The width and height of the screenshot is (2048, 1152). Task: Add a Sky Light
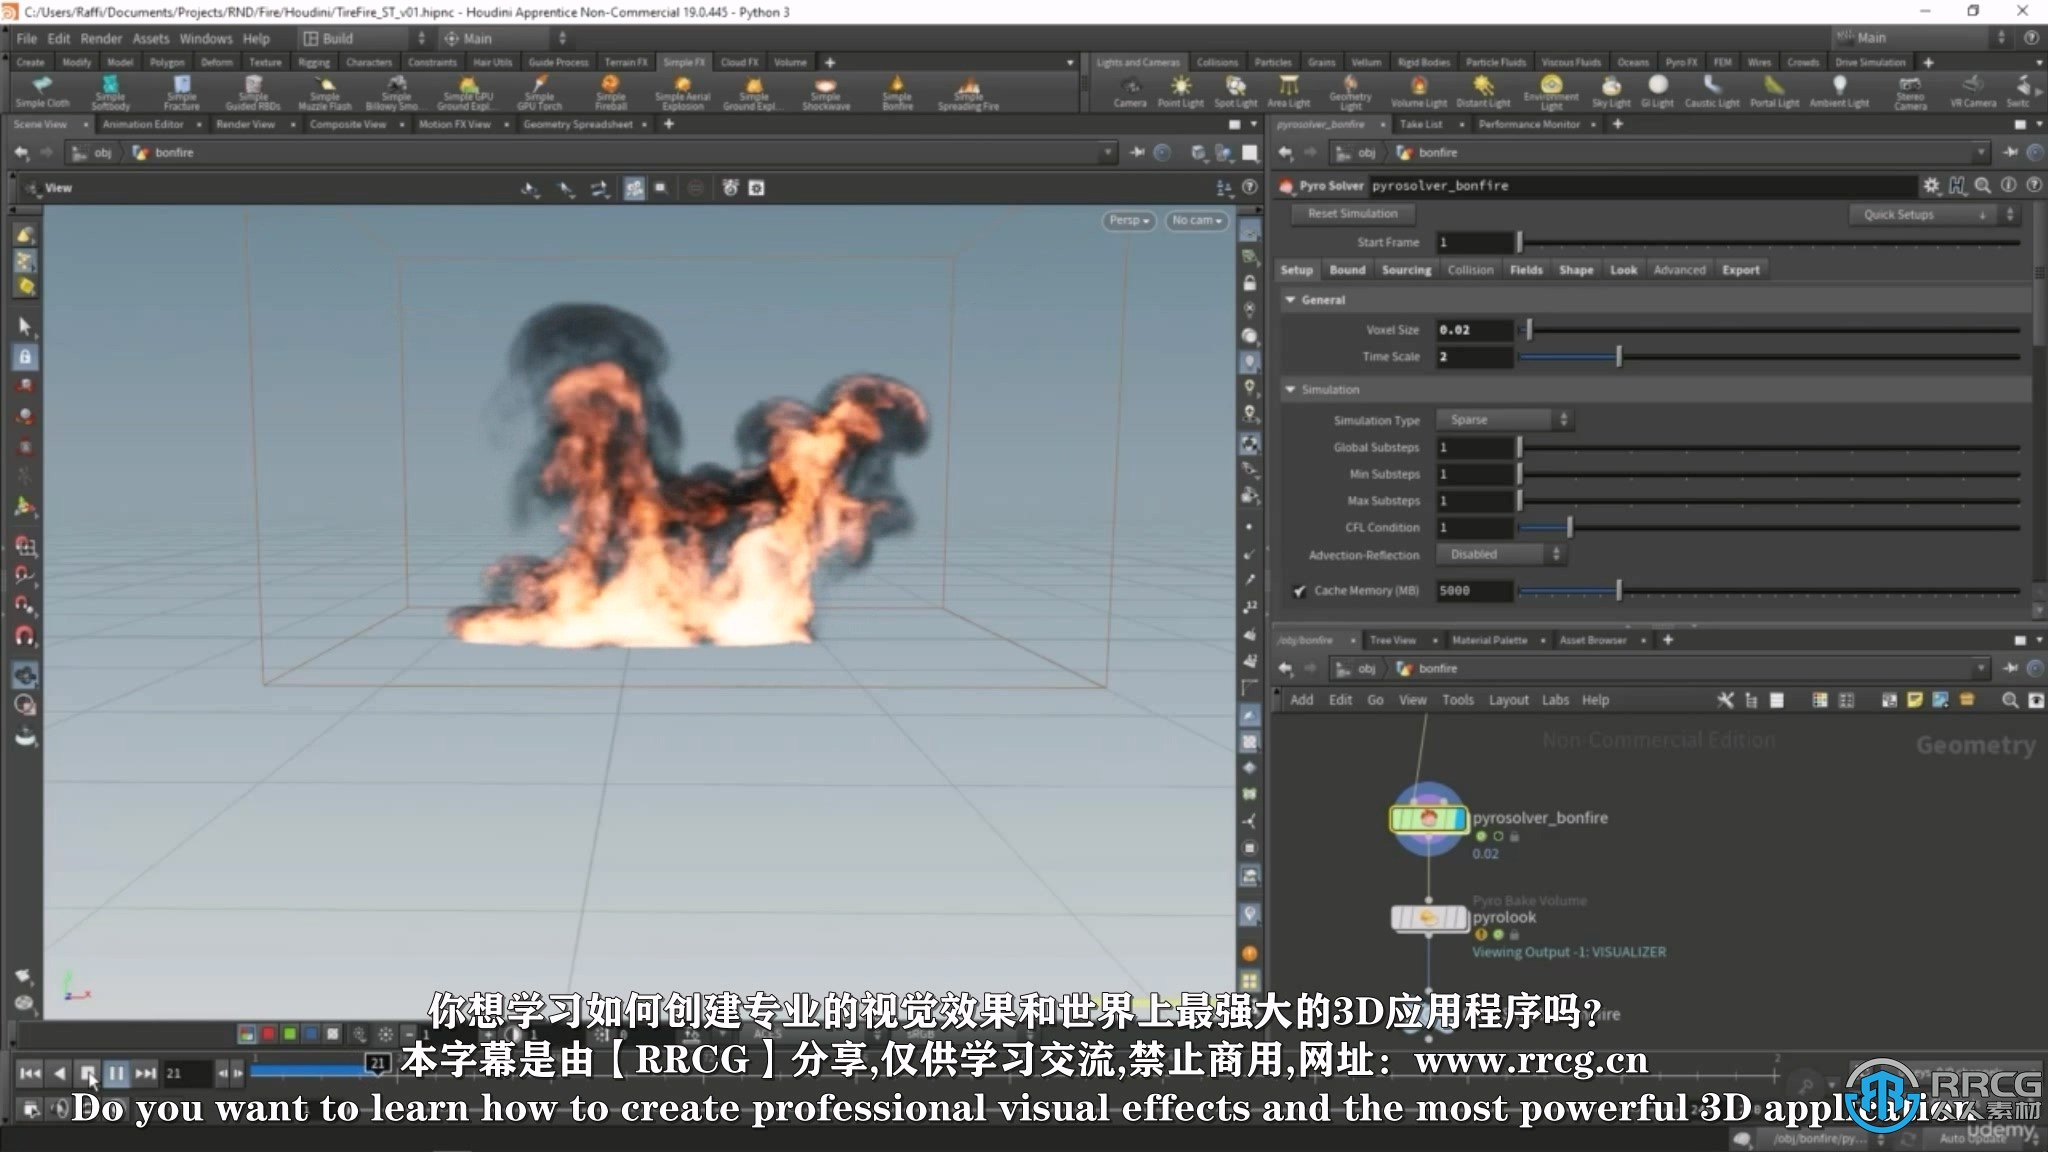click(1611, 92)
